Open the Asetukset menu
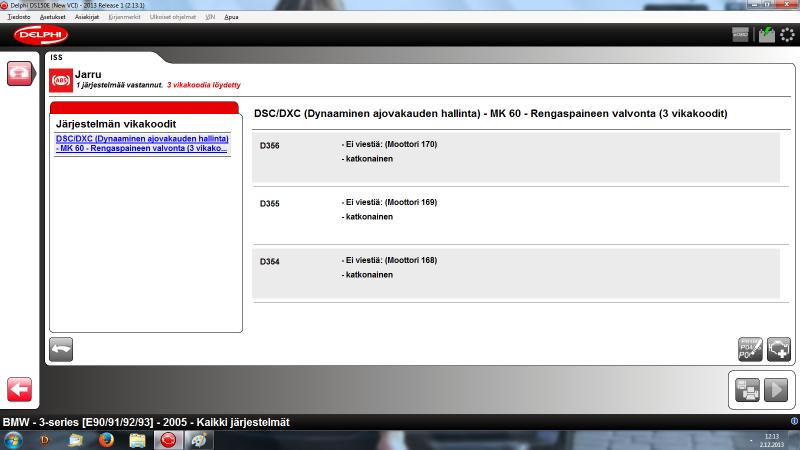Viewport: 800px width, 450px height. point(52,17)
